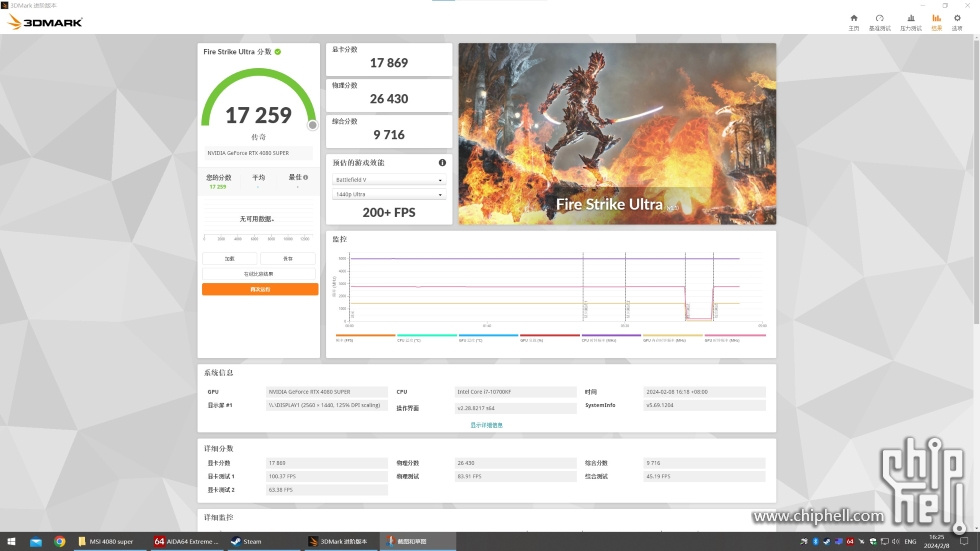980x551 pixels.
Task: Click the 100.37 FPS graphics test 1 value
Action: pyautogui.click(x=327, y=476)
